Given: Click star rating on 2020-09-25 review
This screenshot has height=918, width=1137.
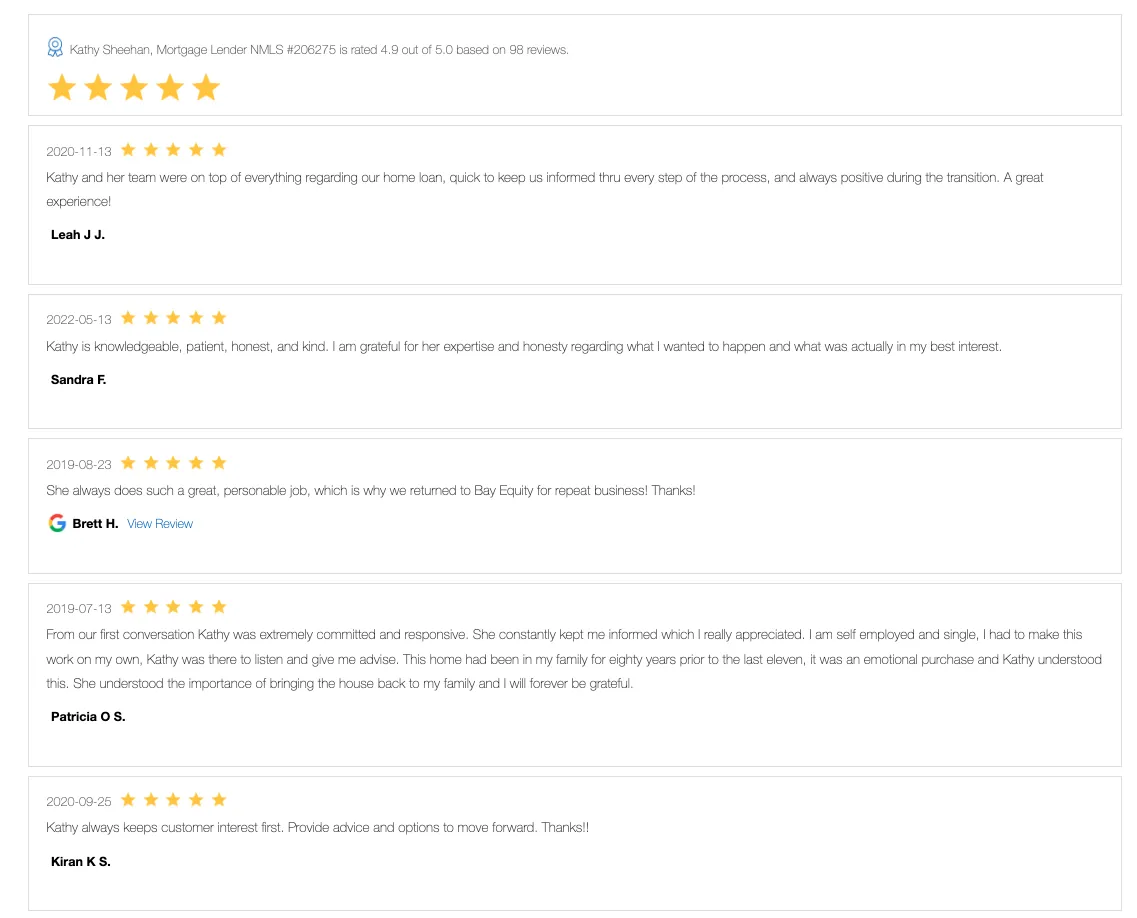Looking at the screenshot, I should point(173,800).
